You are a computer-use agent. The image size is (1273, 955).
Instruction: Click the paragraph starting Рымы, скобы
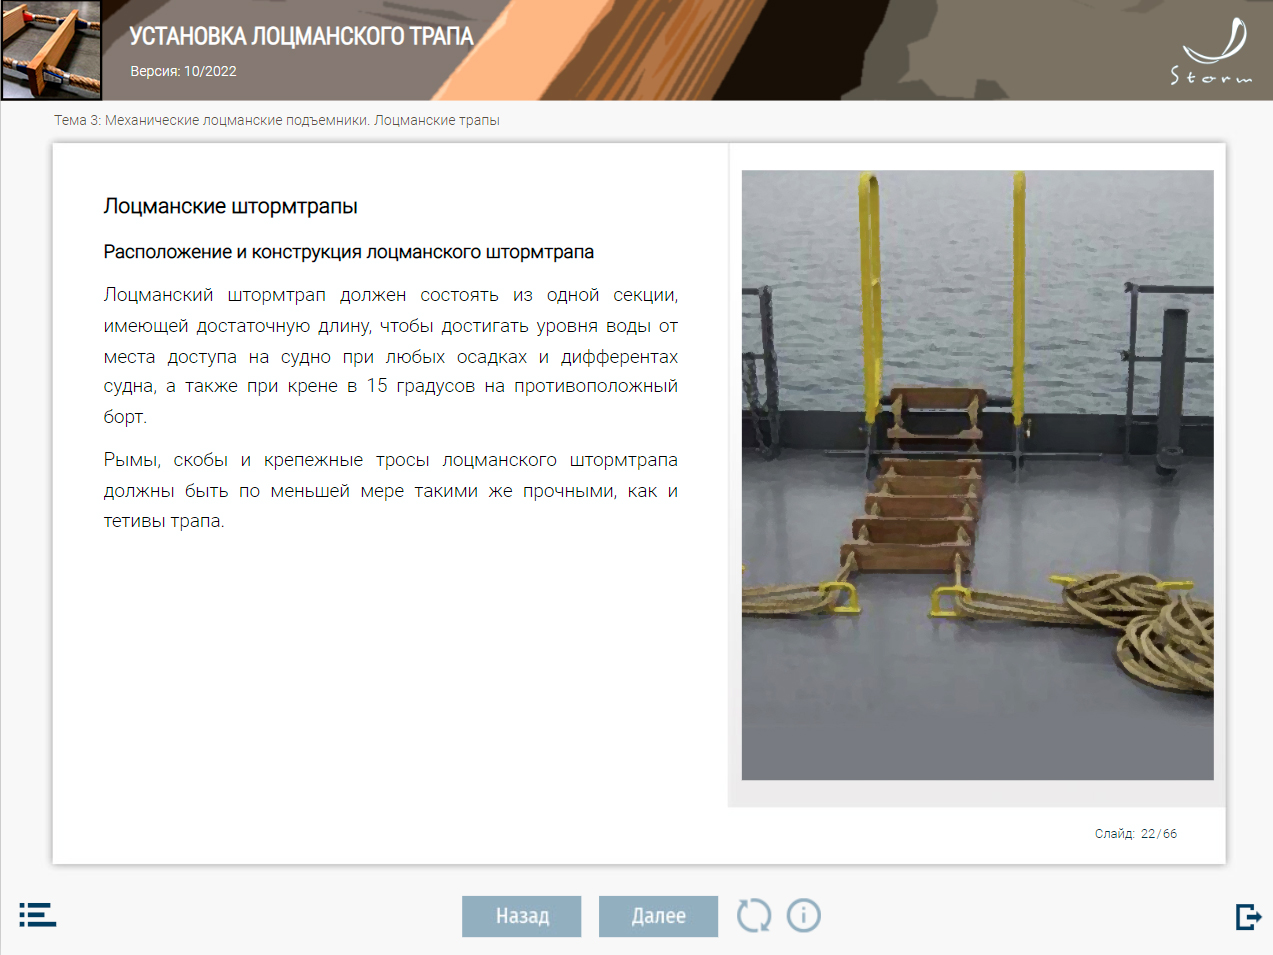point(391,490)
